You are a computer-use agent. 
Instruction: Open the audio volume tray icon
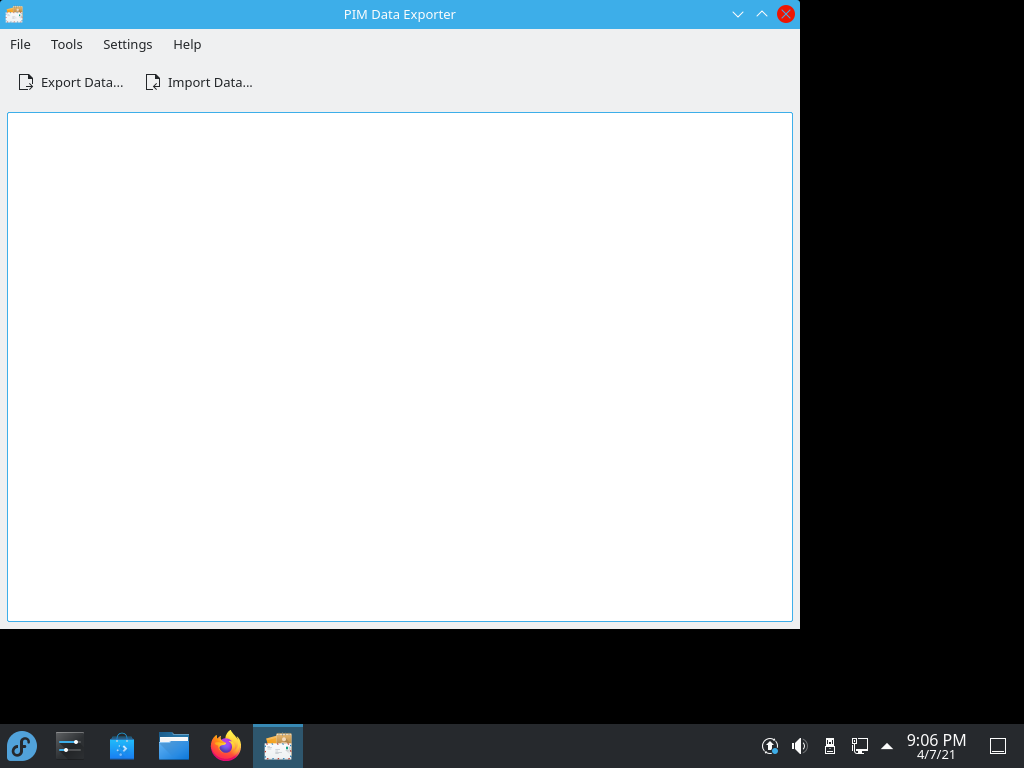tap(799, 746)
